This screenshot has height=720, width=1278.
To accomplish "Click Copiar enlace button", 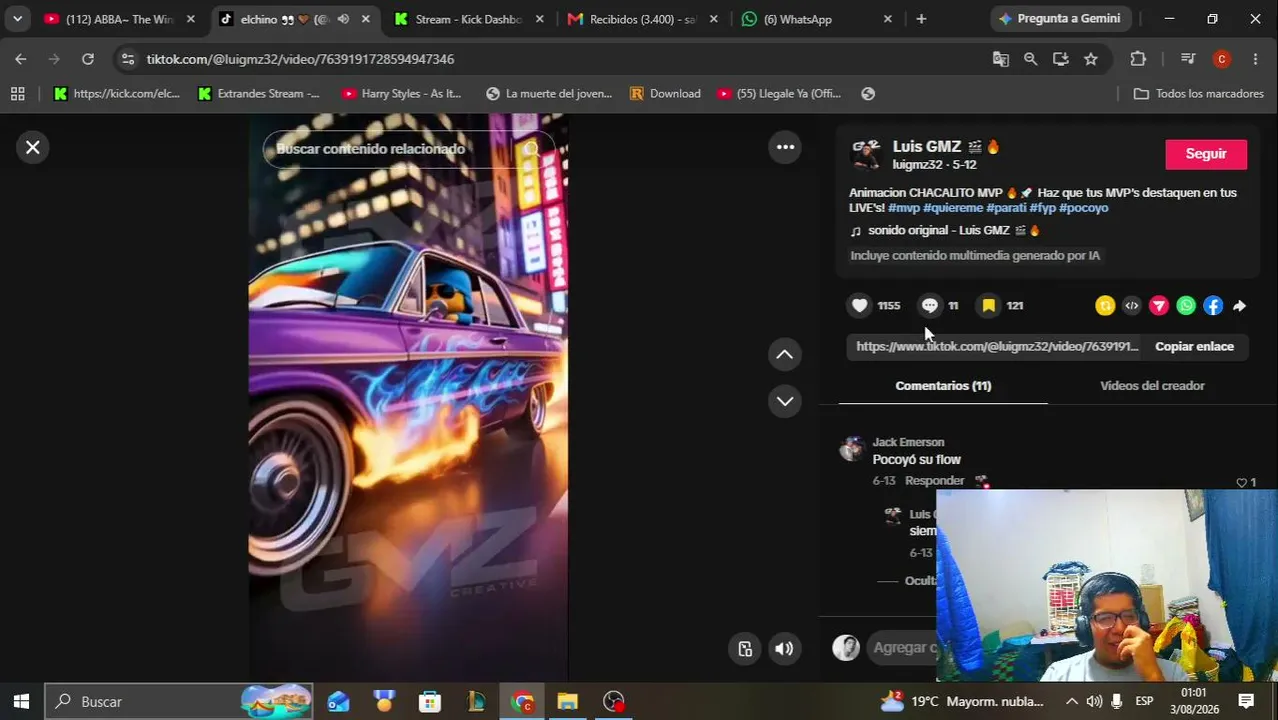I will tap(1194, 346).
